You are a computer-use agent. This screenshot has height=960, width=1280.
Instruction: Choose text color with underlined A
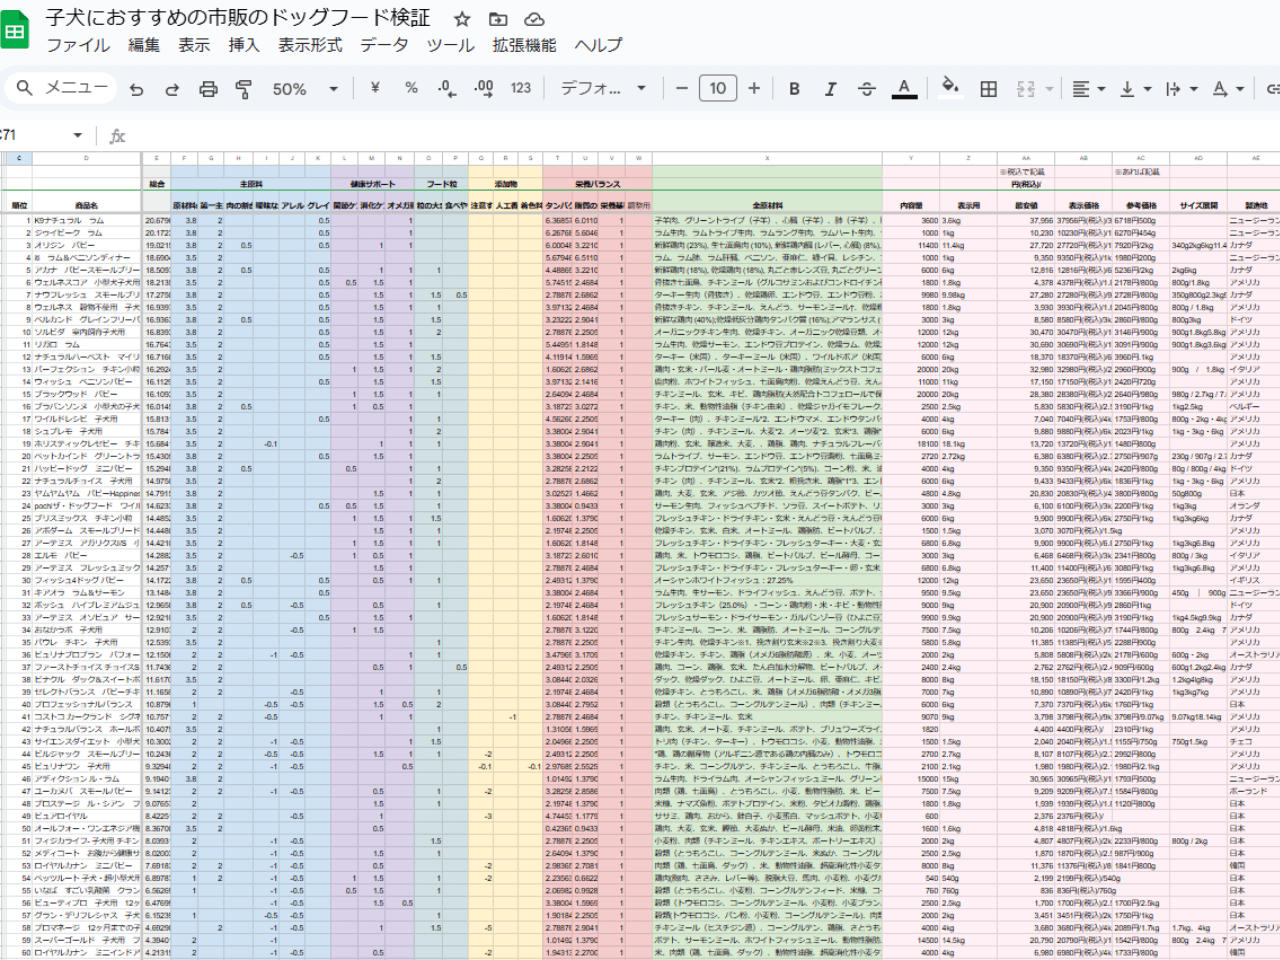tap(904, 88)
